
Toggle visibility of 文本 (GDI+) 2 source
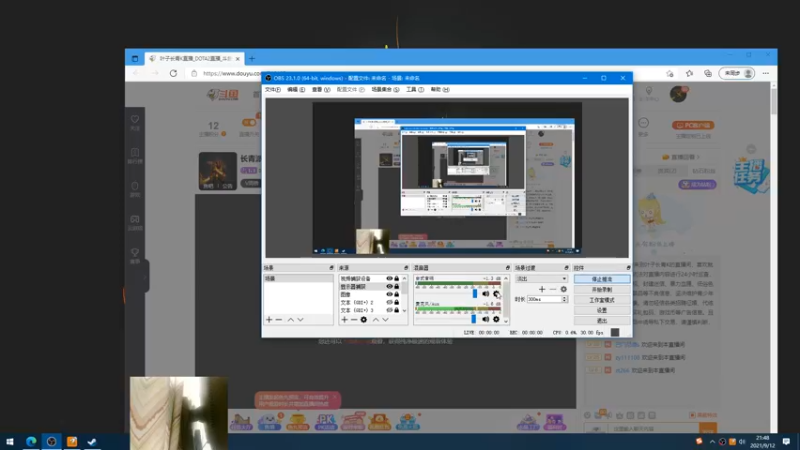click(x=389, y=302)
